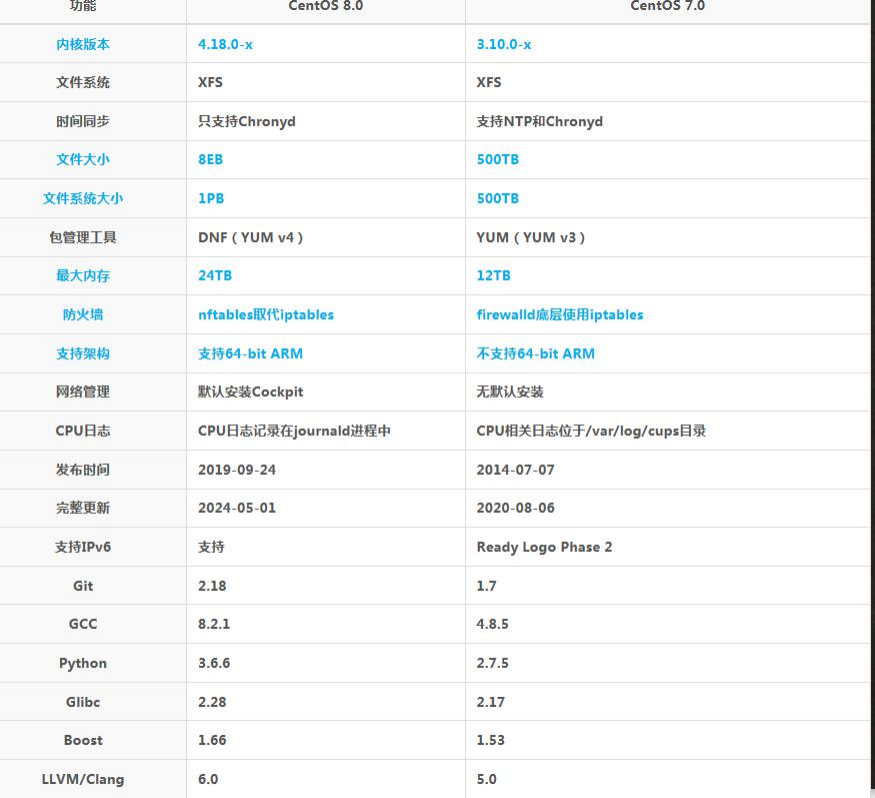Click the '12TB' max memory value
The width and height of the screenshot is (875, 798).
pyautogui.click(x=493, y=275)
